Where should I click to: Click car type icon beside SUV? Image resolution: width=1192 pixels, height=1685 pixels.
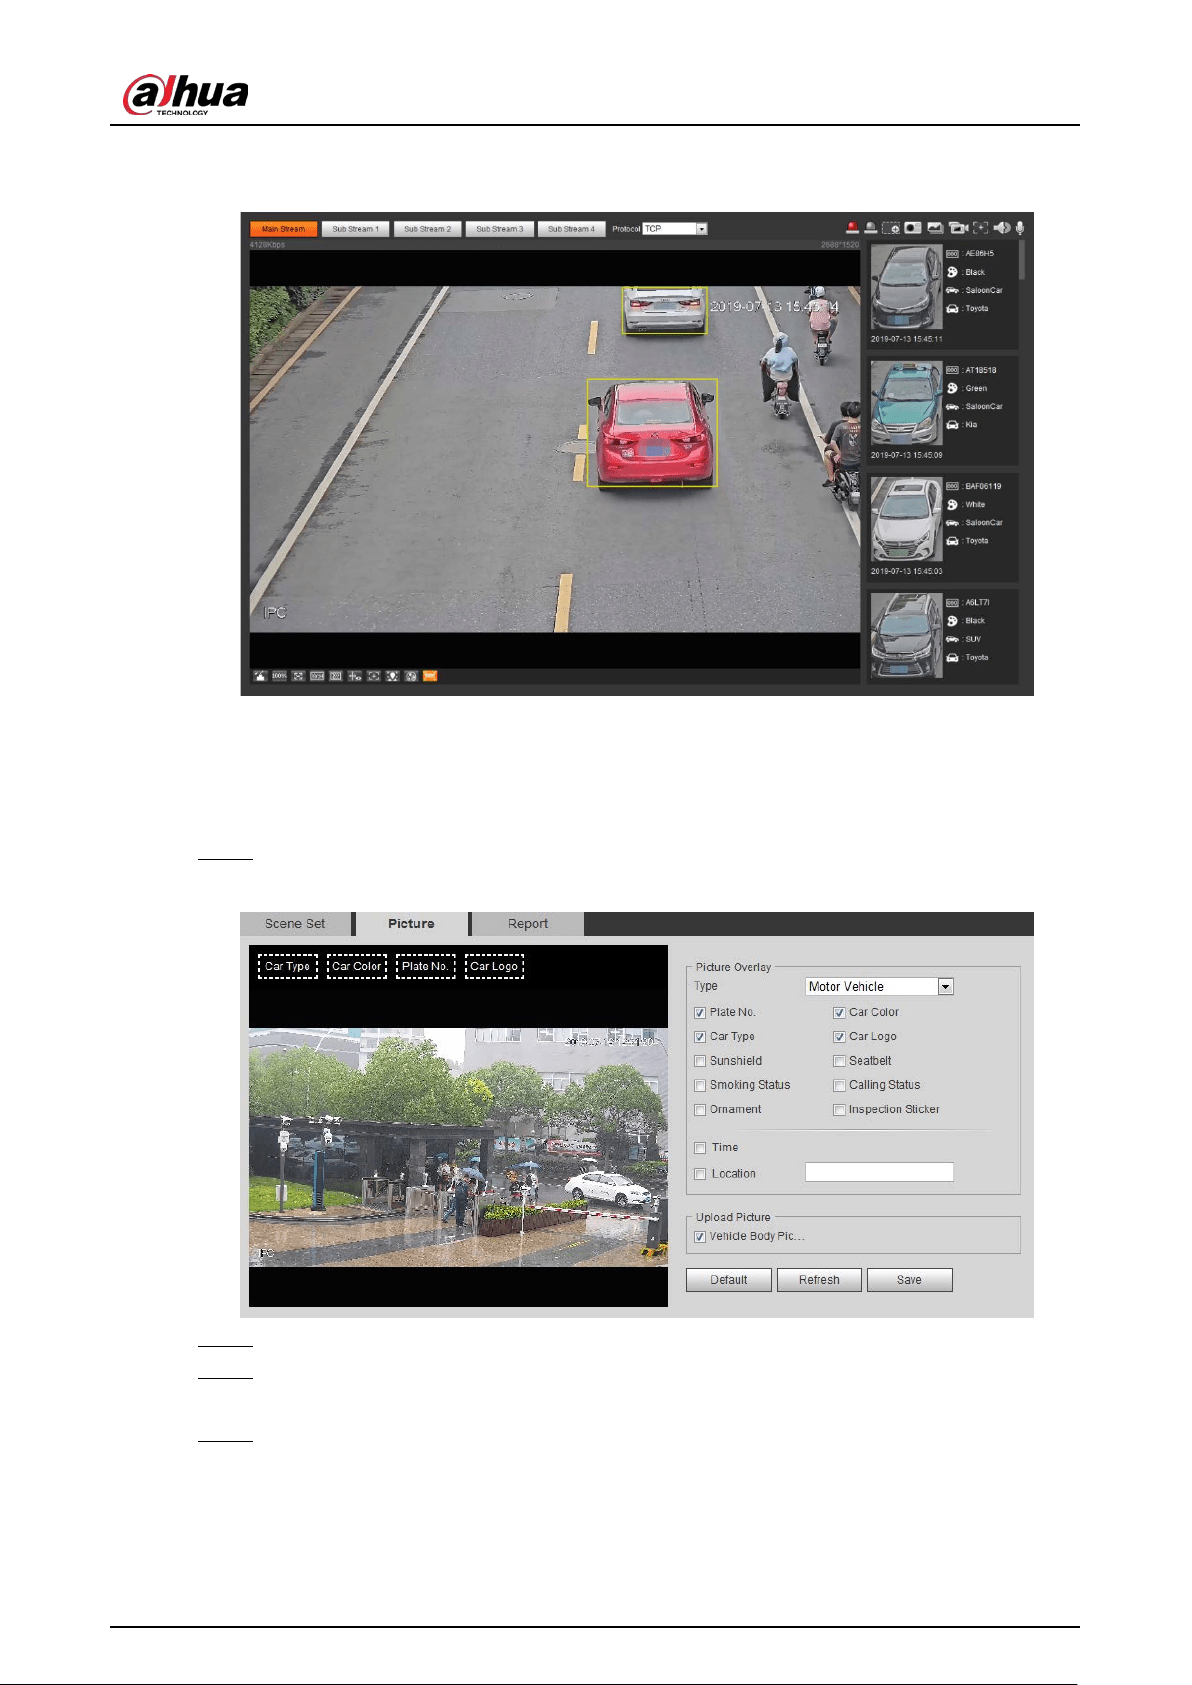952,639
